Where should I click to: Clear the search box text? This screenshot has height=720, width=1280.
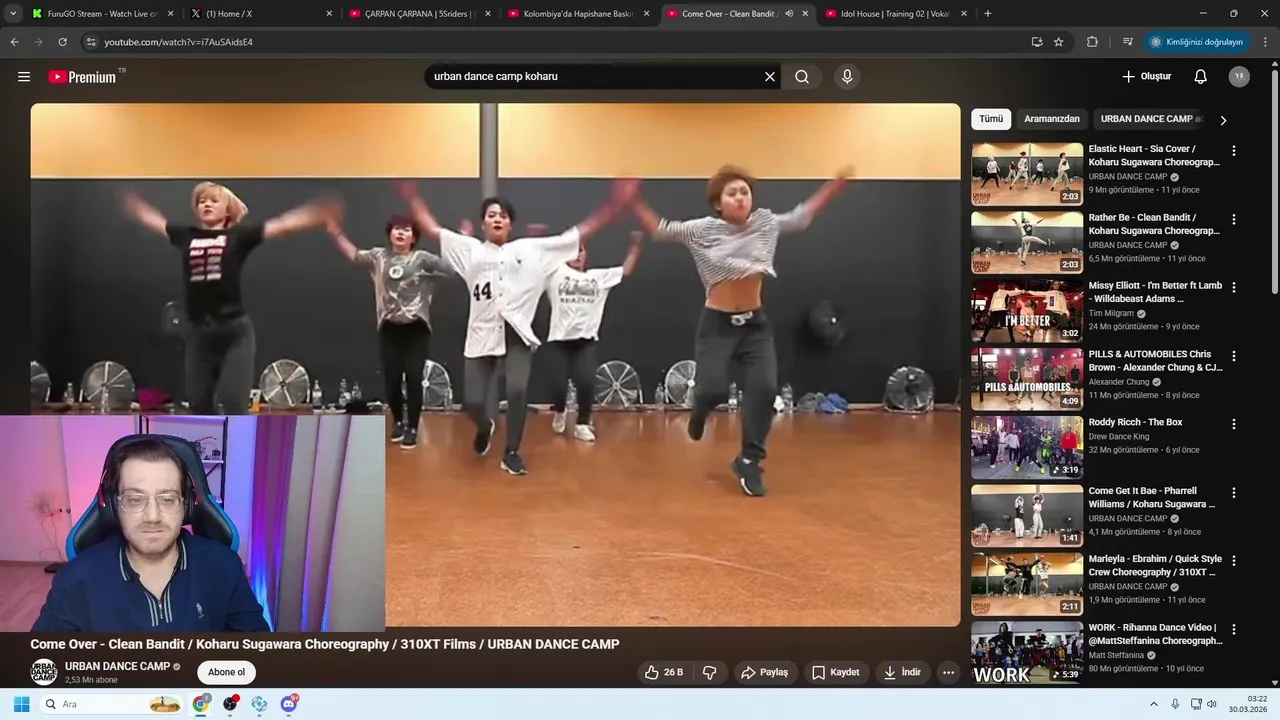770,77
